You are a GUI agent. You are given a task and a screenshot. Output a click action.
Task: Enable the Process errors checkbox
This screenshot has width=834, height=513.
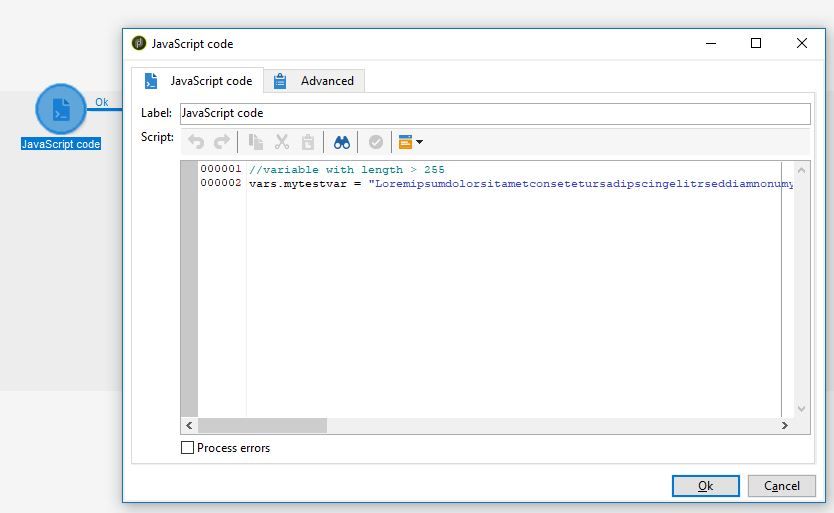click(187, 448)
